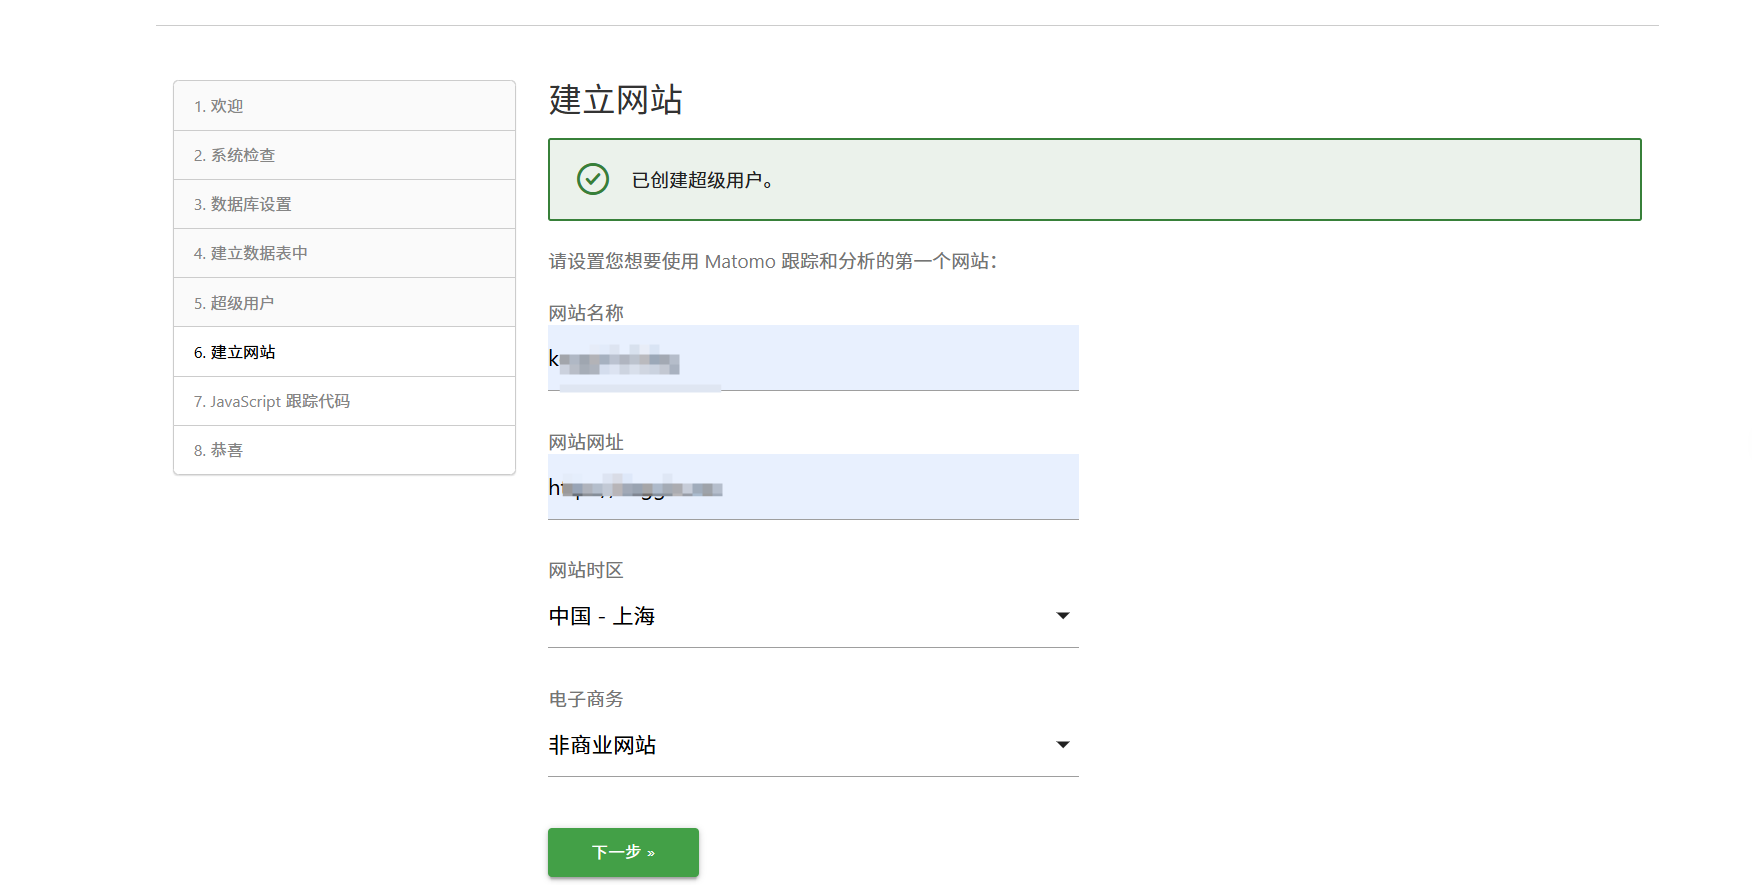Jump to step 5 超级用户
This screenshot has width=1752, height=885.
pos(234,303)
